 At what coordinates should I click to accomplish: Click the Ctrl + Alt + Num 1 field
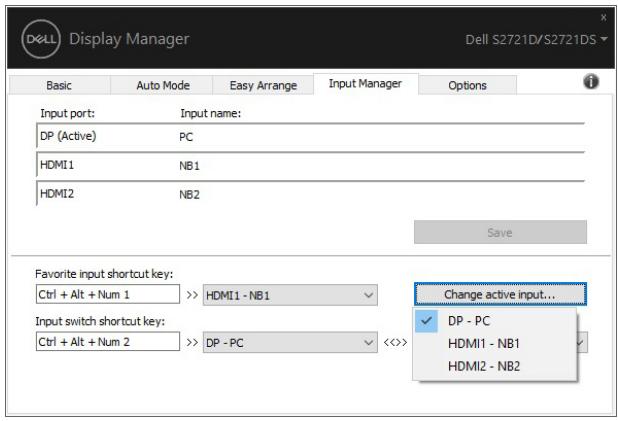point(108,294)
